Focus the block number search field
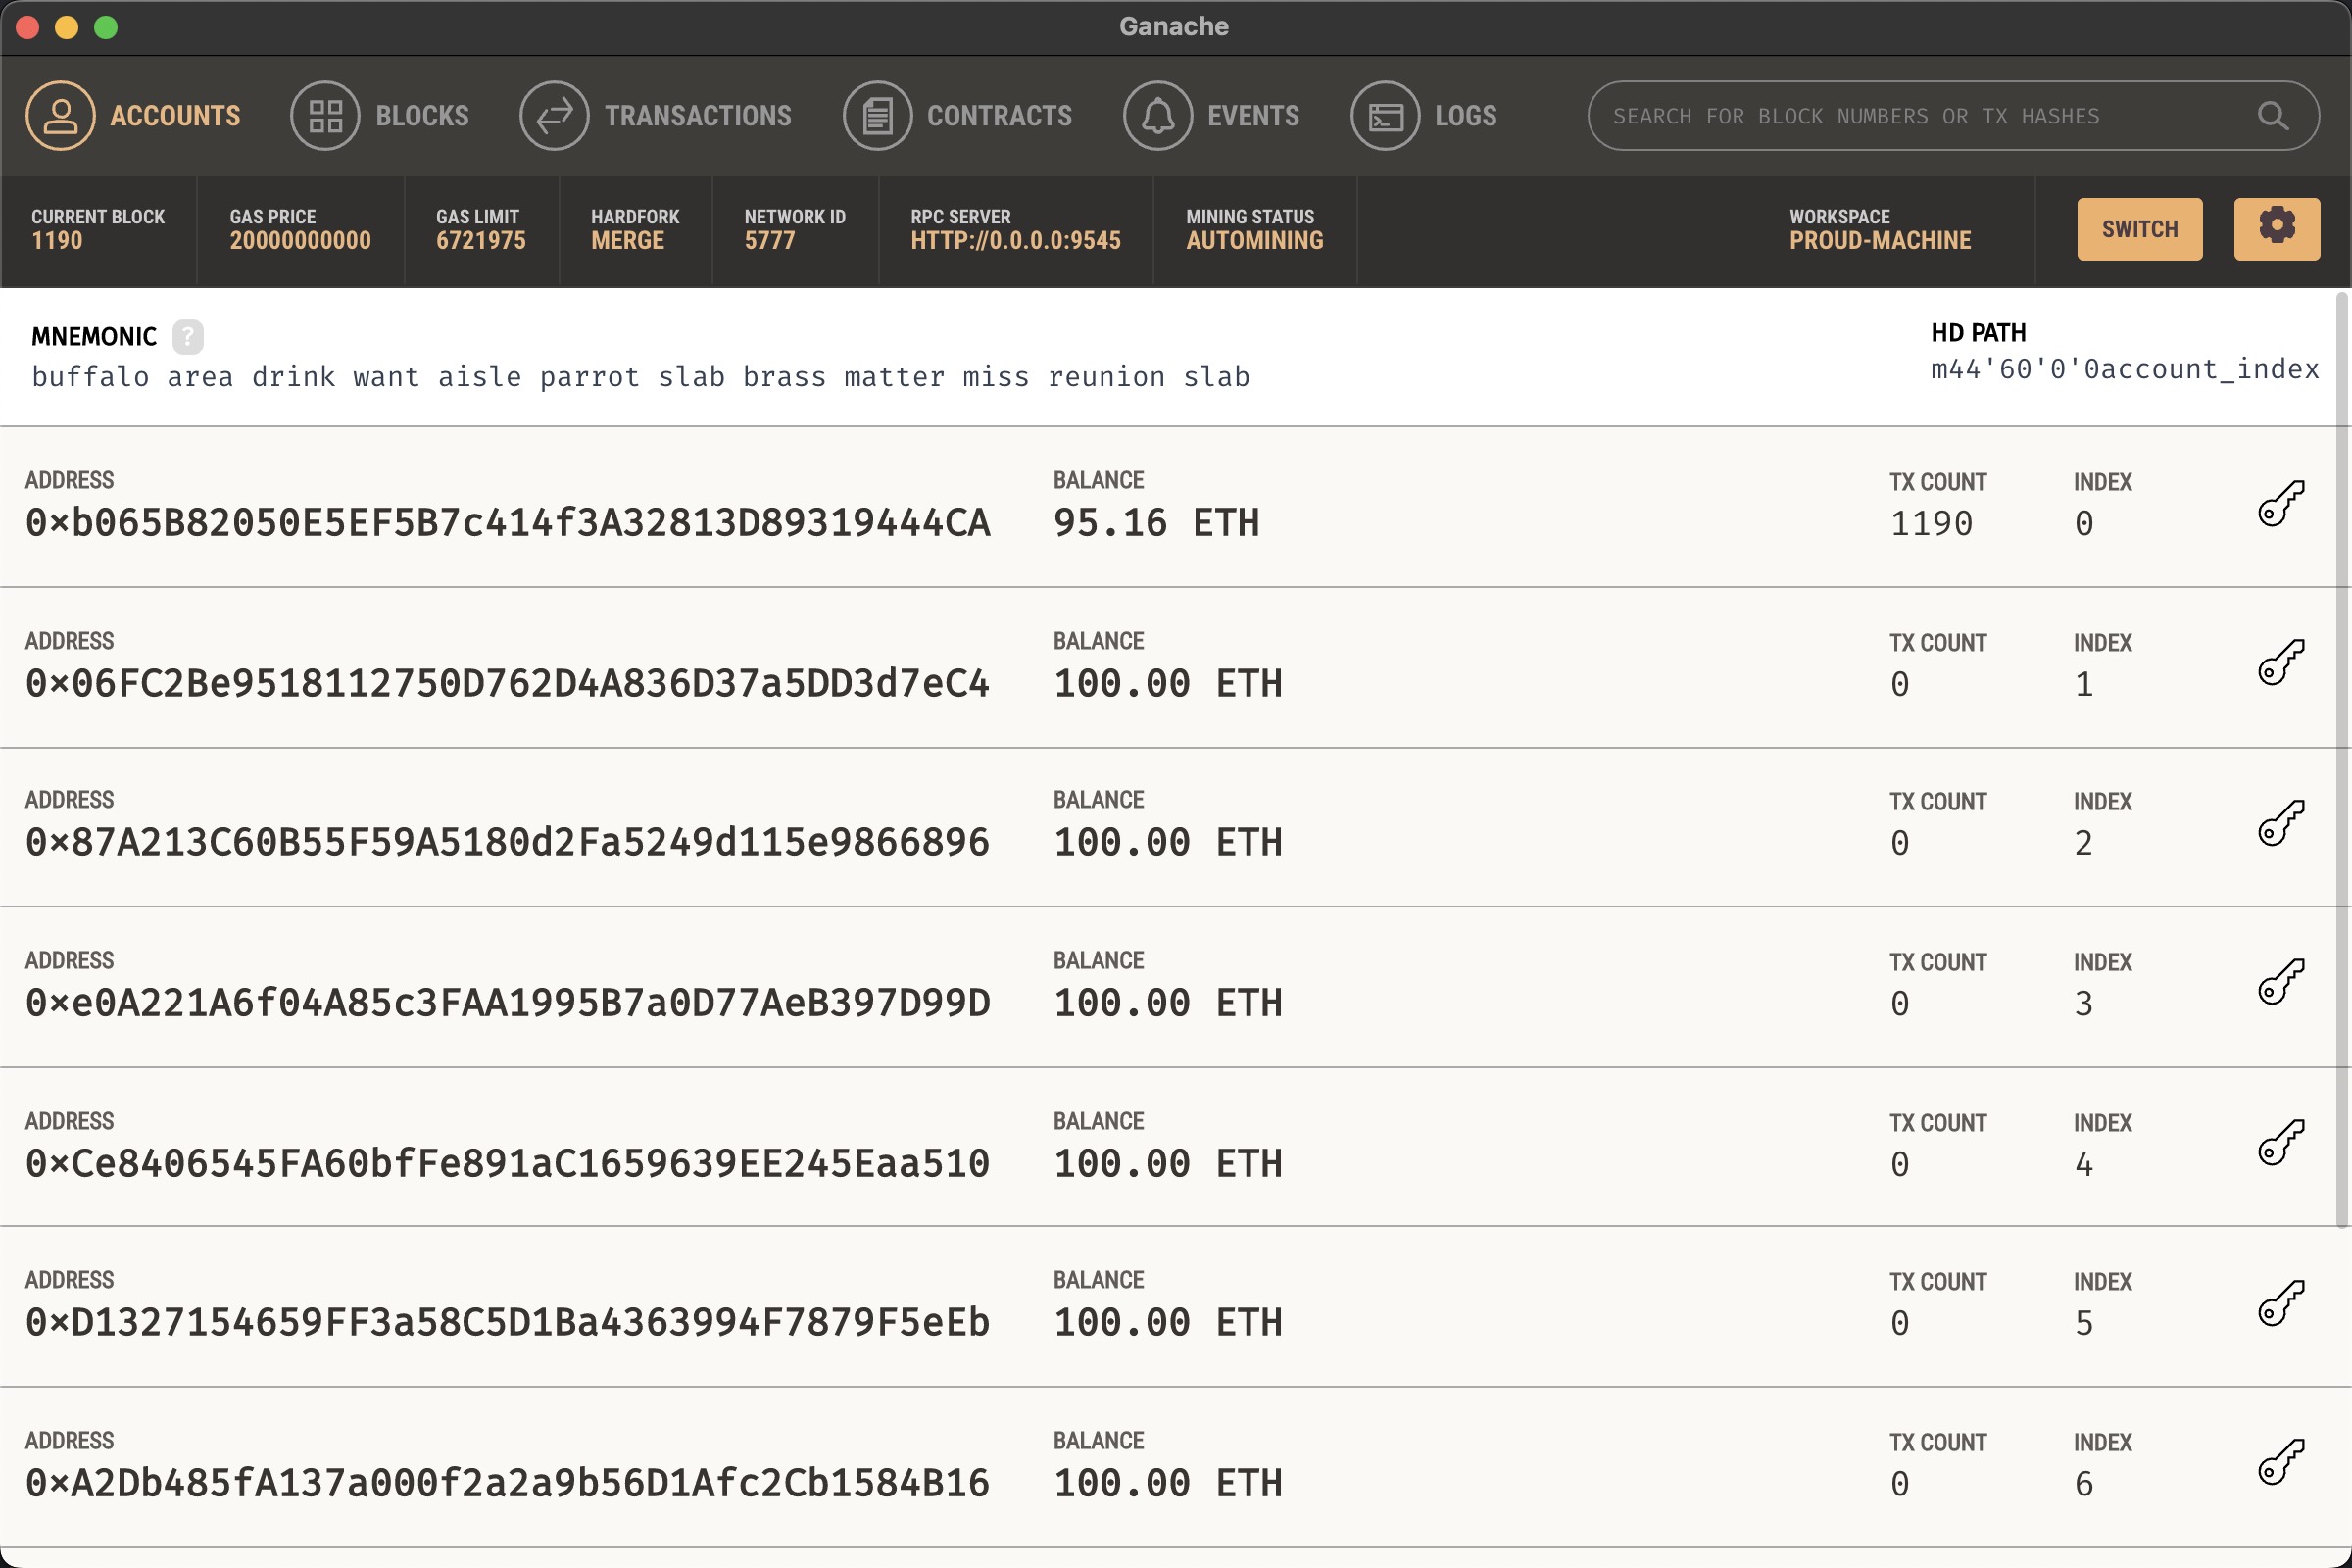Screen dimensions: 2352x1568 pyautogui.click(x=1920, y=116)
